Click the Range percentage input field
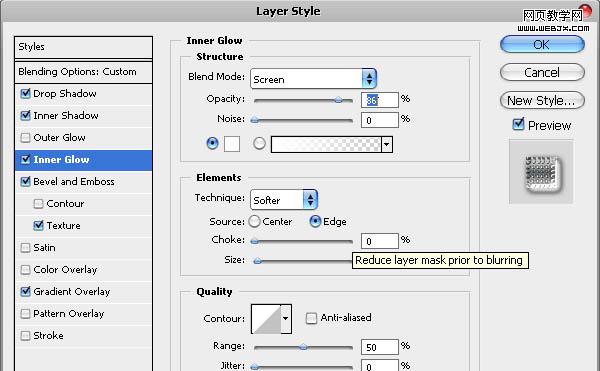The width and height of the screenshot is (600, 371). (380, 347)
